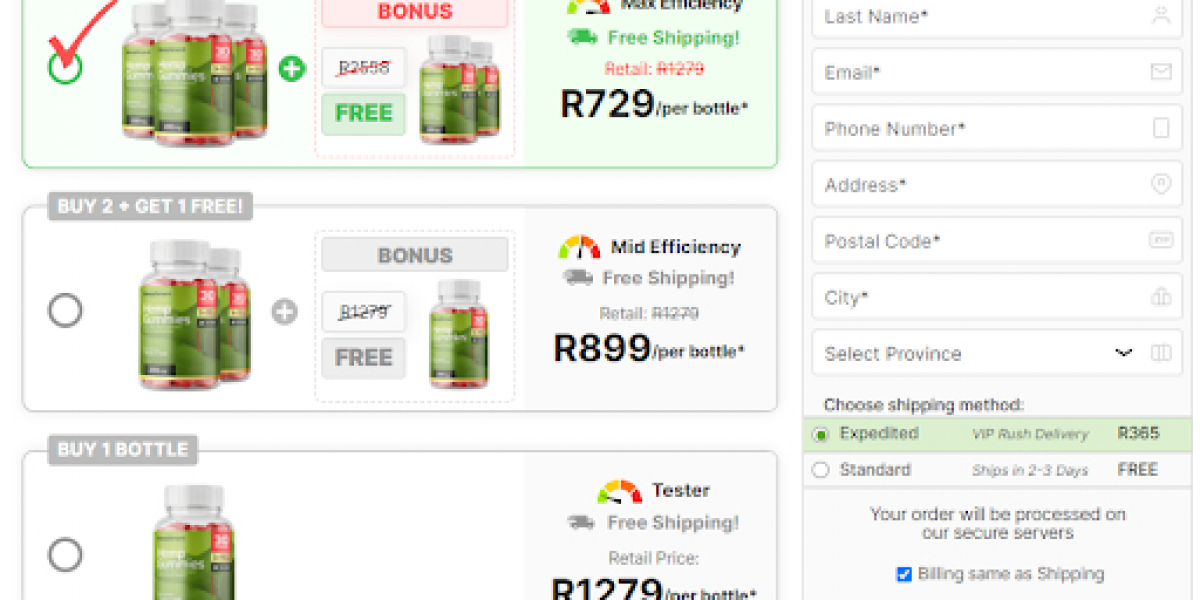Click the green plus icon in top package
1200x600 pixels.
[292, 69]
